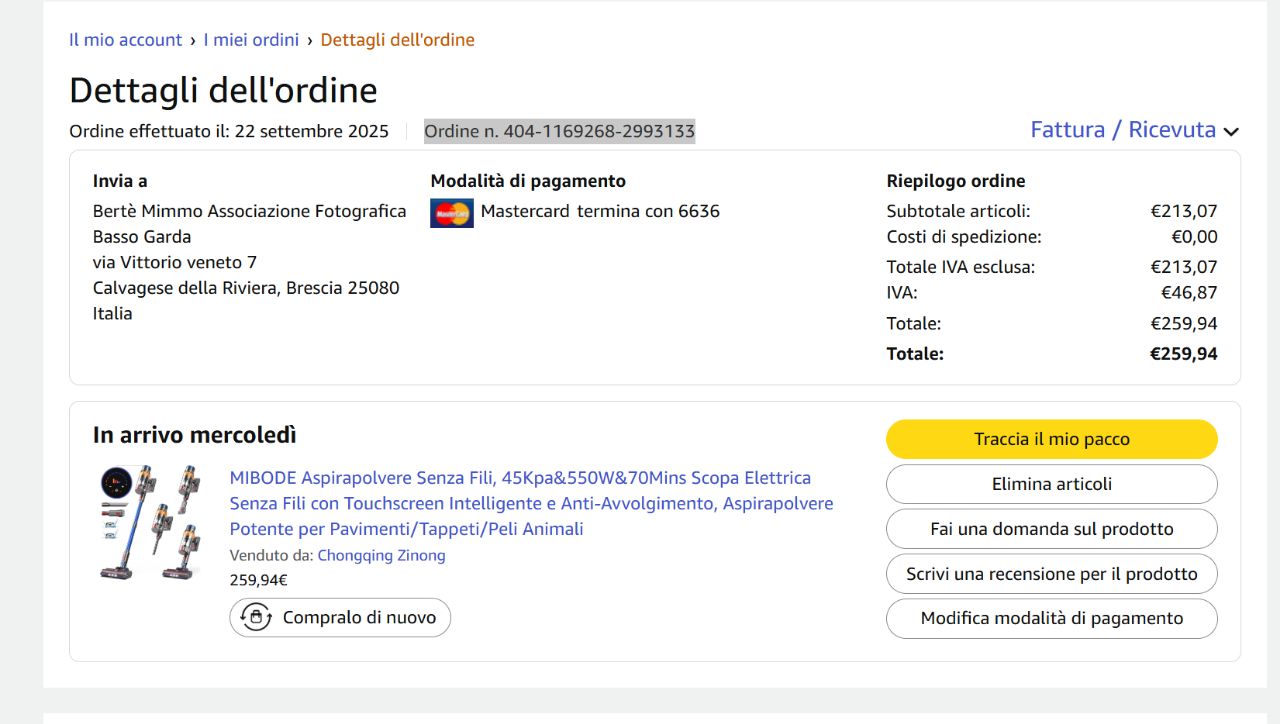Click Fai una domanda sul prodotto

point(1051,529)
